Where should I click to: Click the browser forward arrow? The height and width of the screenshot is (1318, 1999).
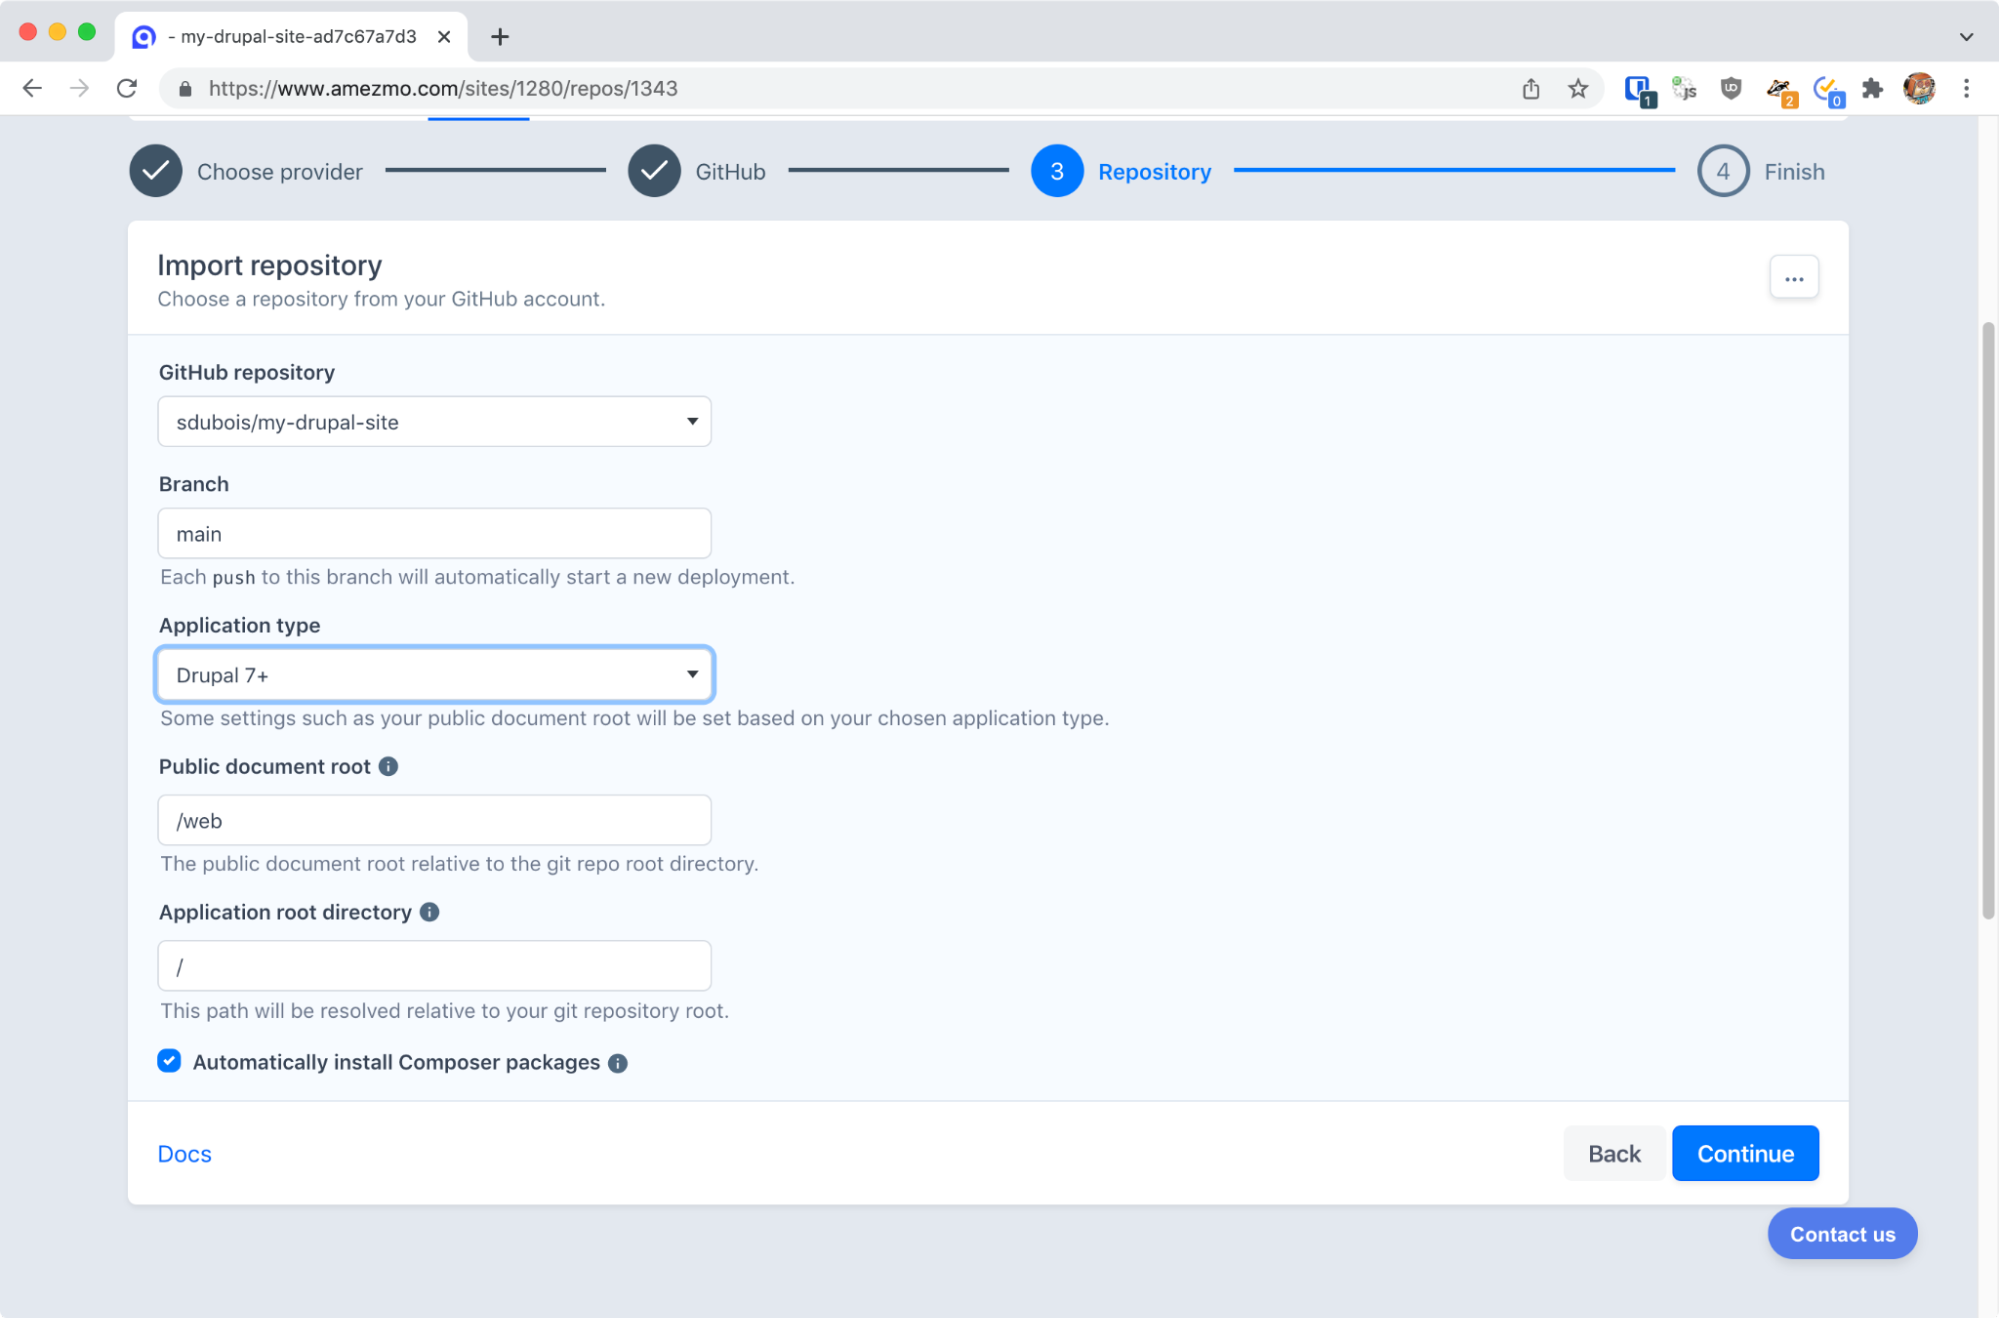[x=79, y=88]
